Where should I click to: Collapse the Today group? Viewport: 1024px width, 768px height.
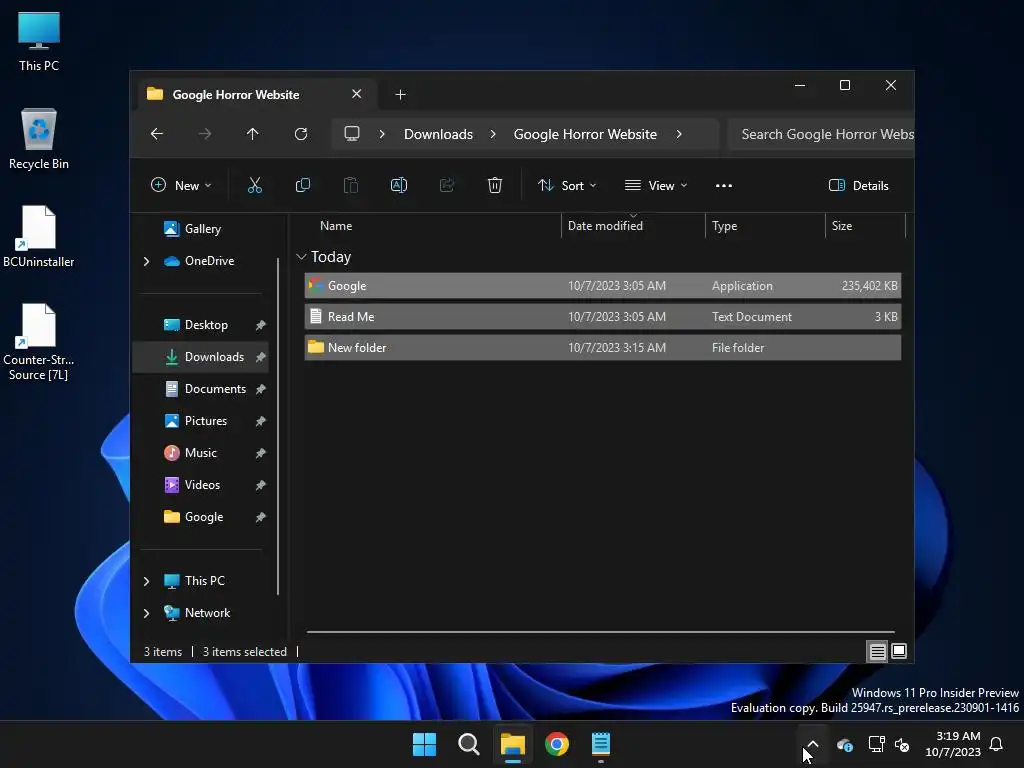click(301, 257)
